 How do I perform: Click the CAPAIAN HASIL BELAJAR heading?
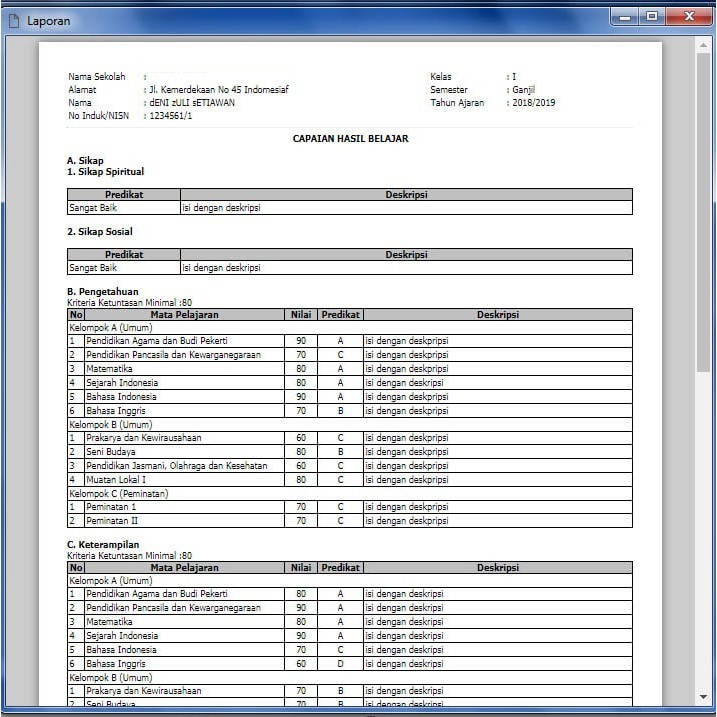[x=350, y=139]
